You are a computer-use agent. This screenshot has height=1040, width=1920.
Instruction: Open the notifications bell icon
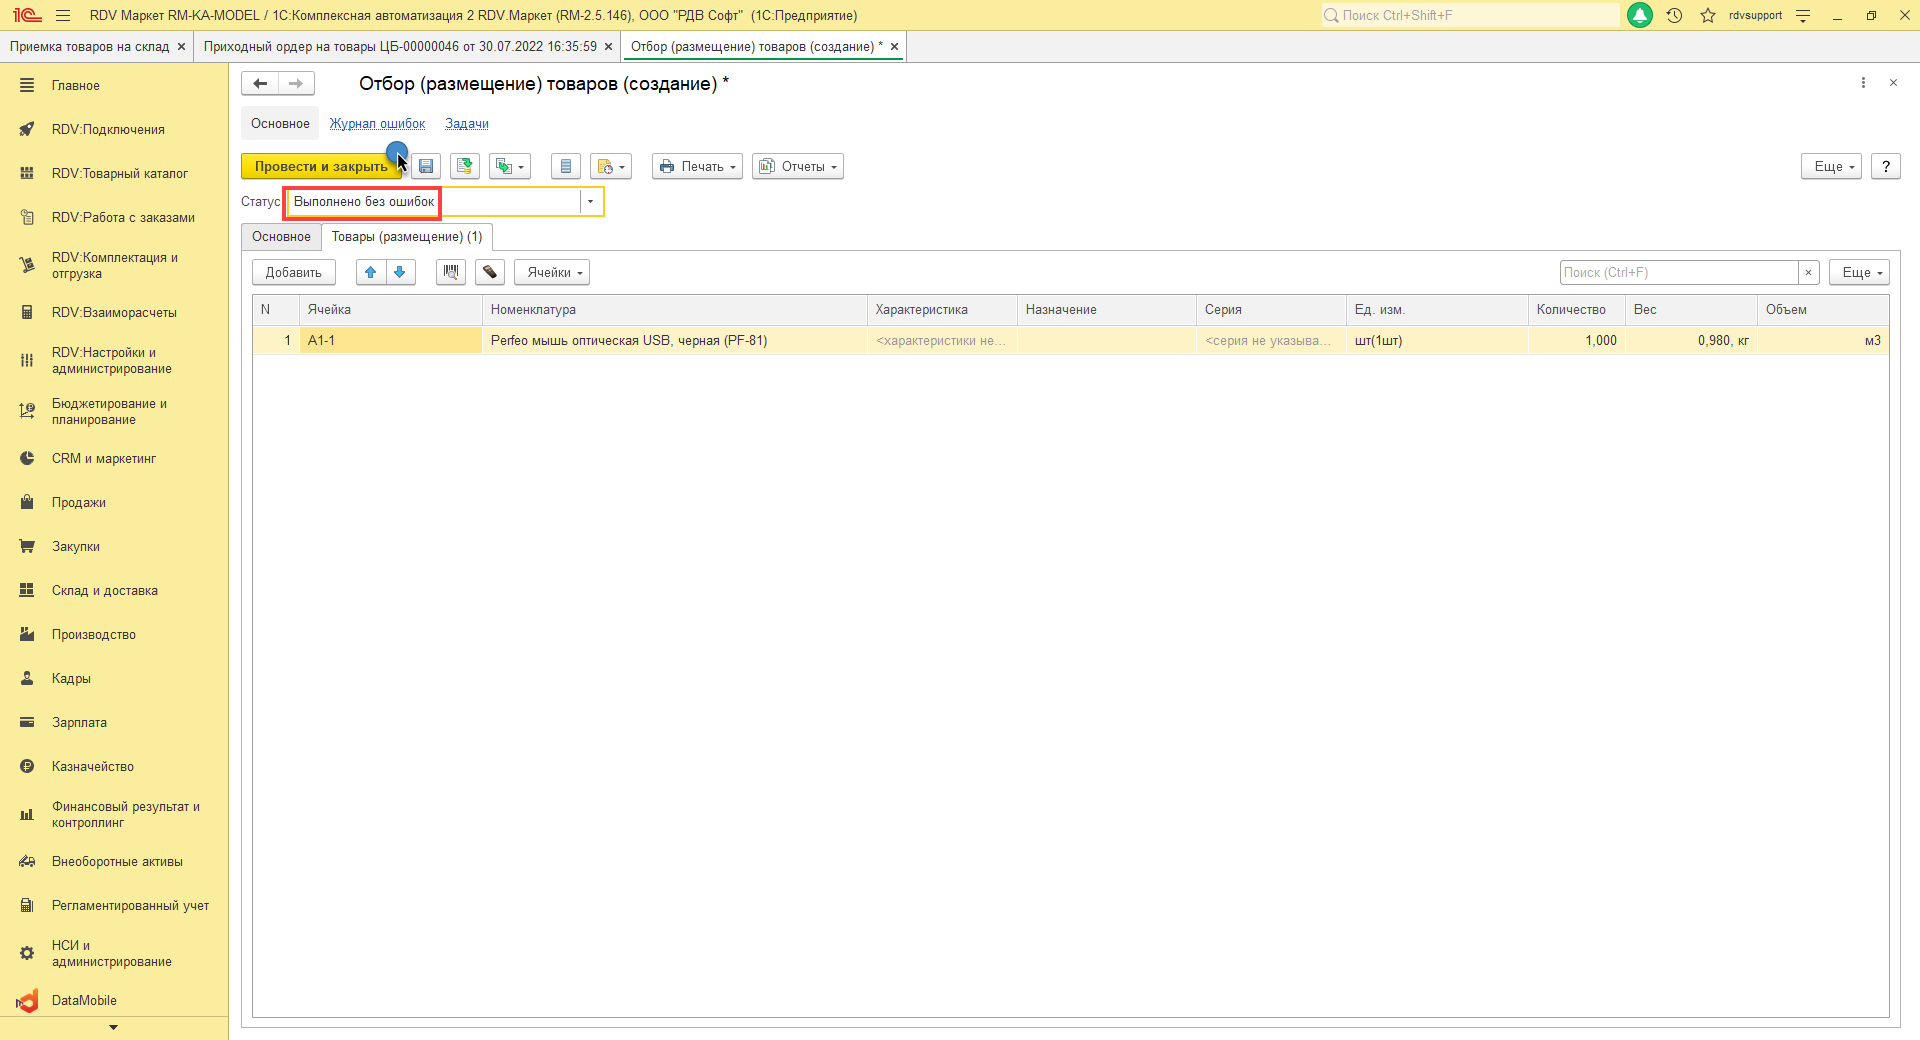pos(1640,15)
